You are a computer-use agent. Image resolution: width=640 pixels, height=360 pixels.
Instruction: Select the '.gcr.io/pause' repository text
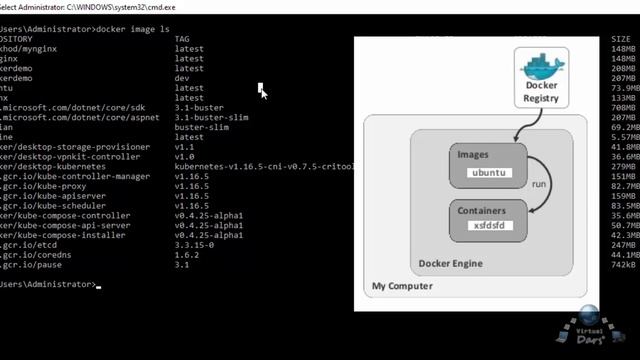(x=31, y=264)
